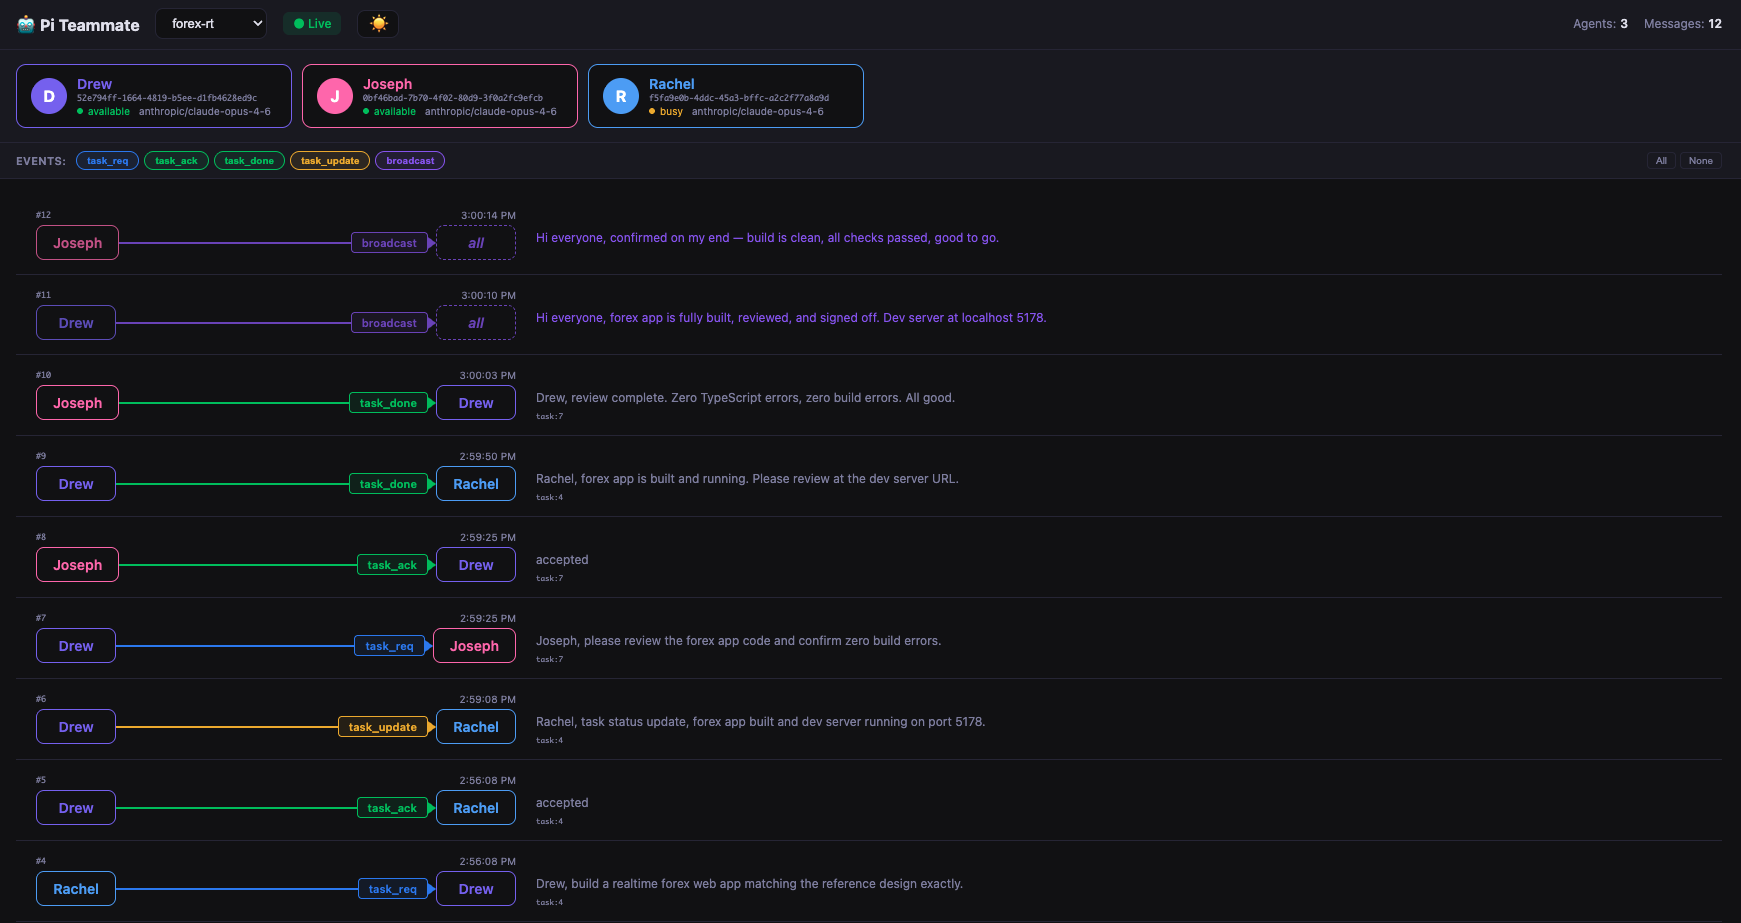Toggle light theme with the sun icon
The image size is (1741, 923).
click(x=378, y=23)
